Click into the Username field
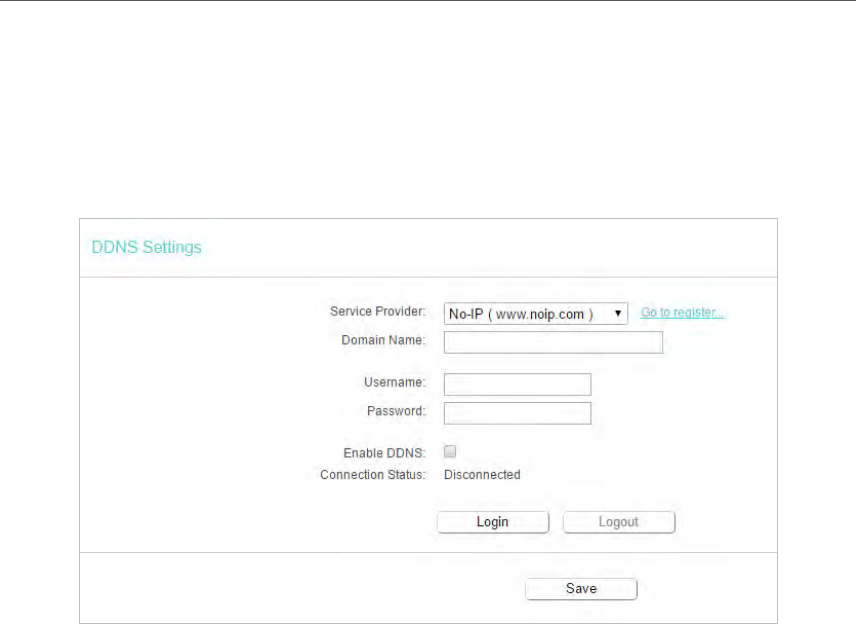This screenshot has width=856, height=624. (517, 384)
